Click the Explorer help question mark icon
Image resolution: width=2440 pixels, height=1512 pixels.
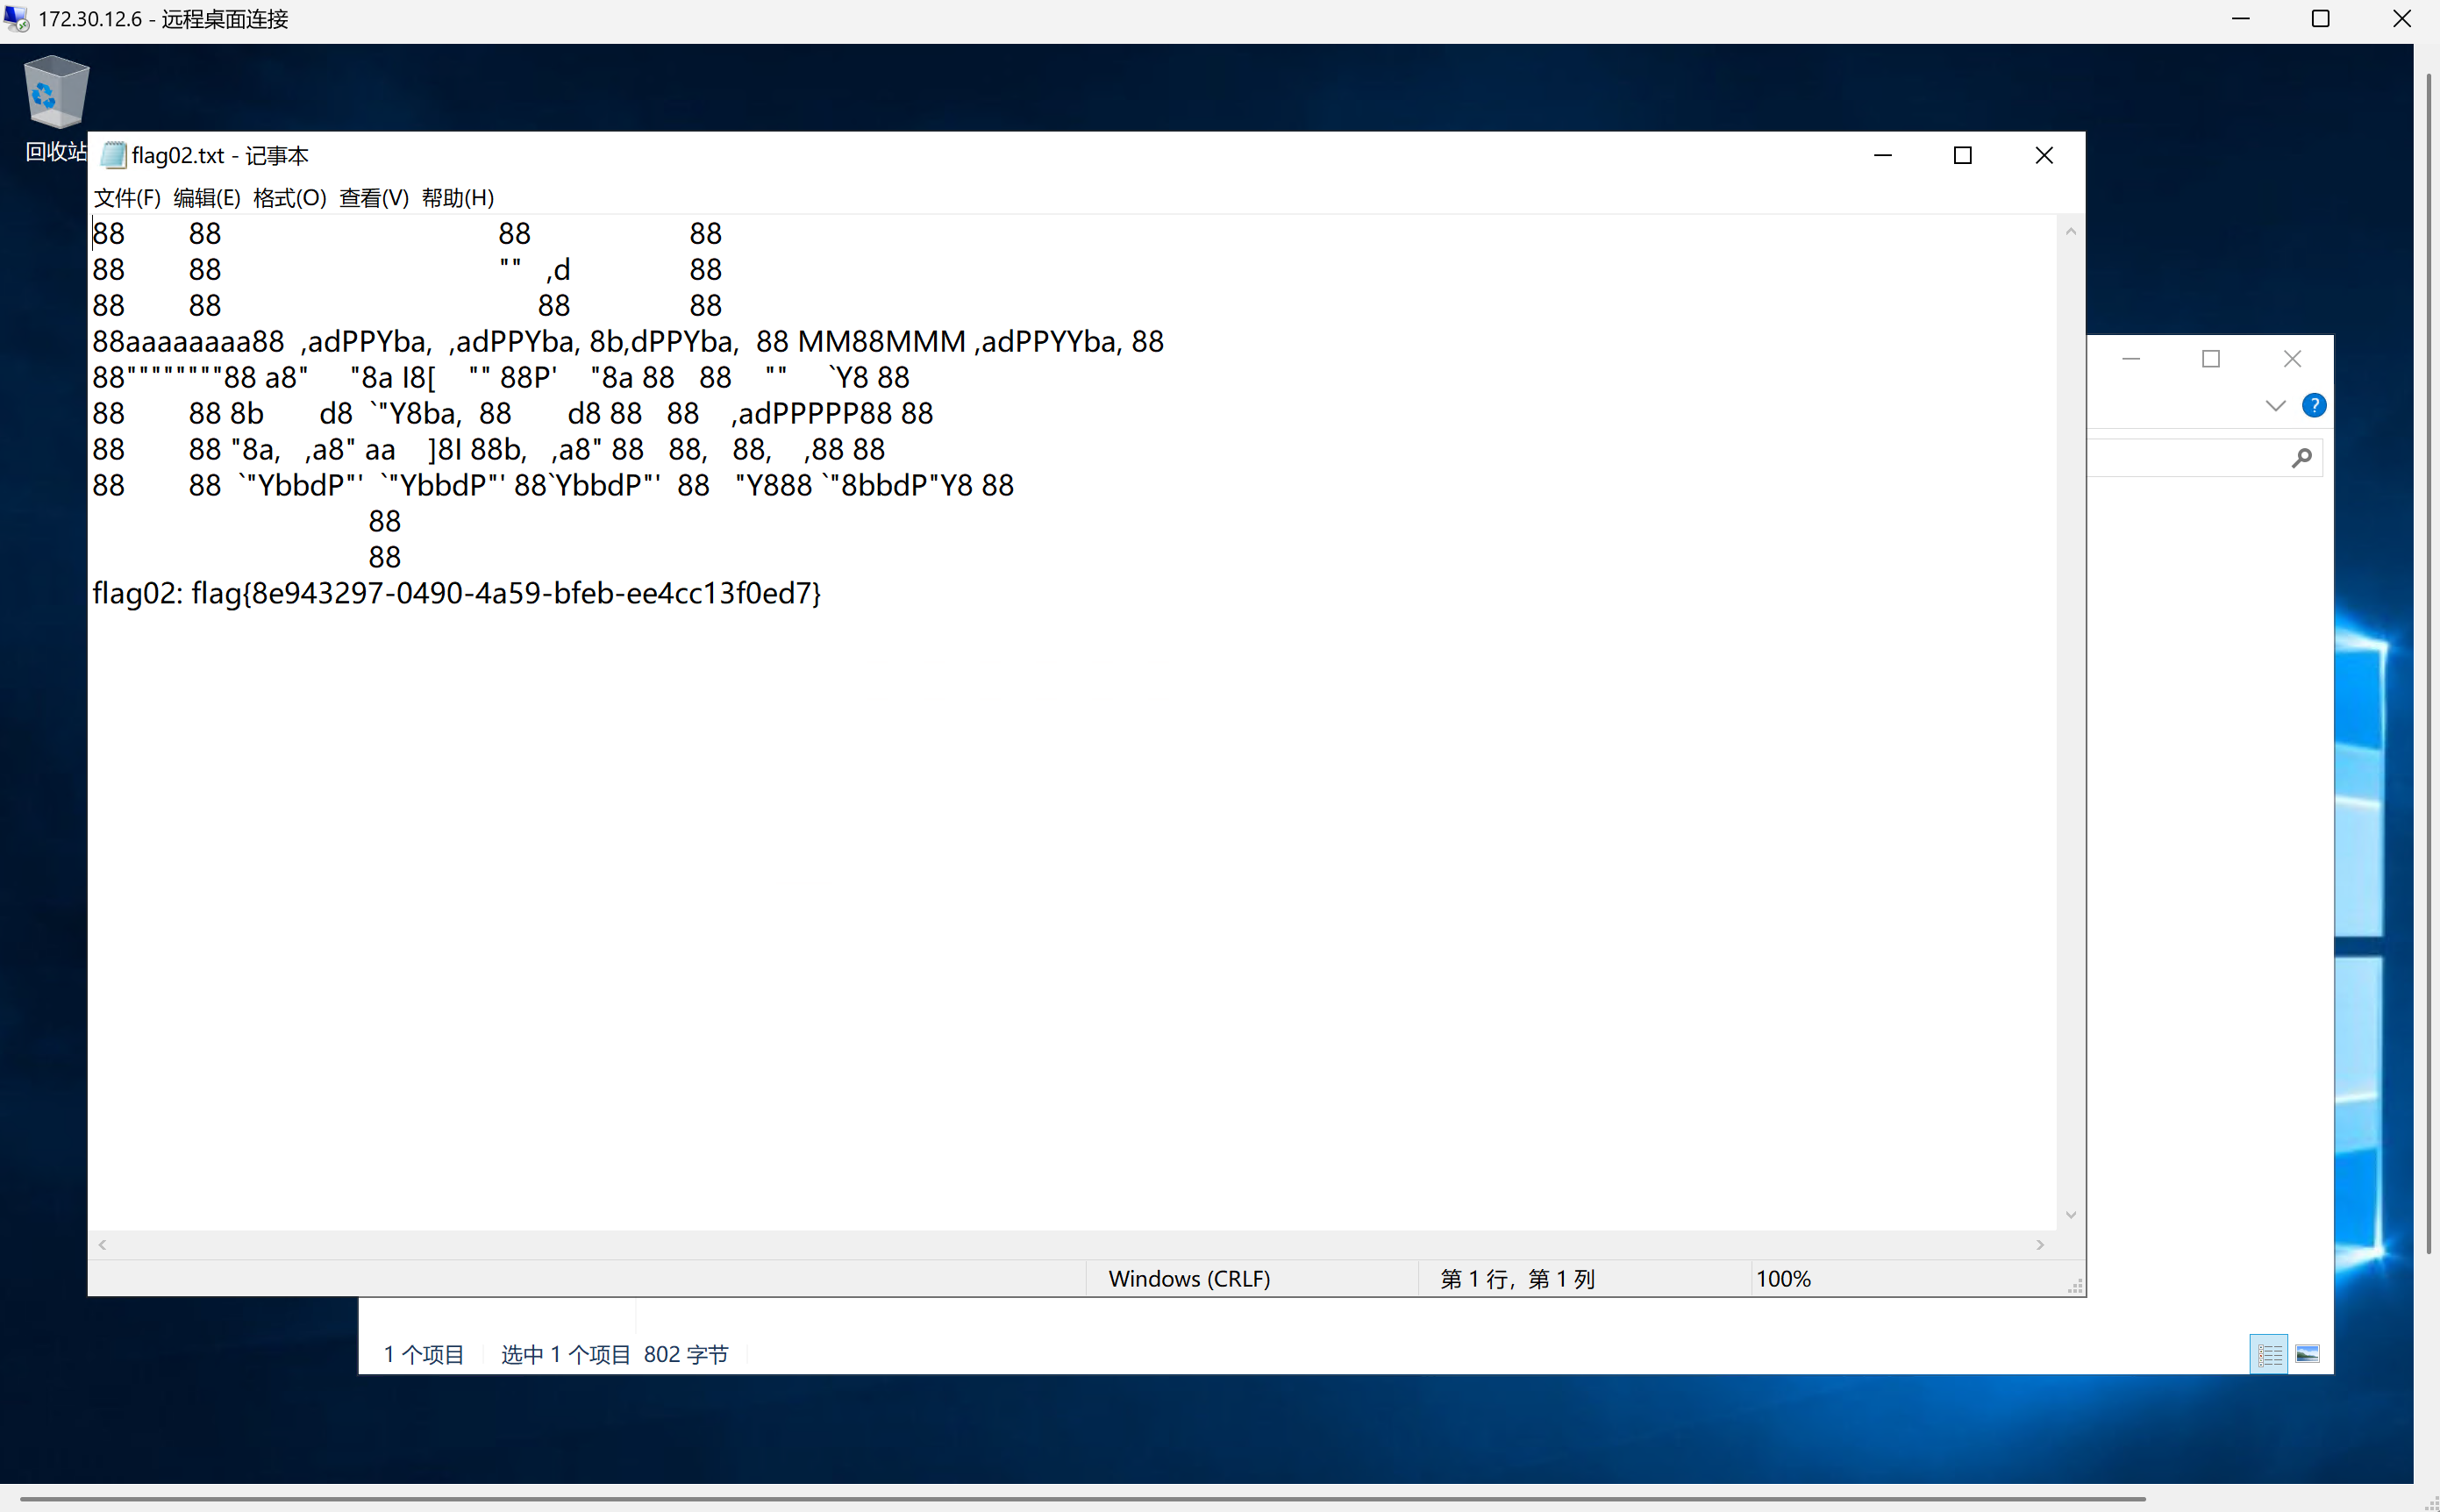pyautogui.click(x=2313, y=405)
